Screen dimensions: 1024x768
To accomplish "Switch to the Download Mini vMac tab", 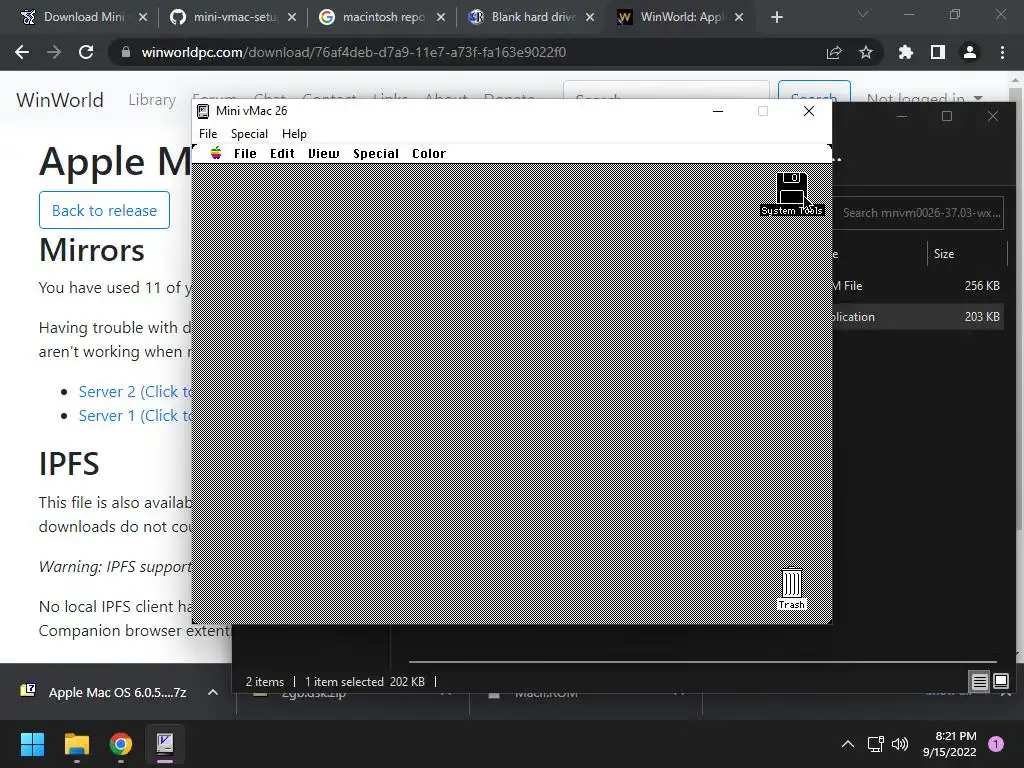I will 83,17.
